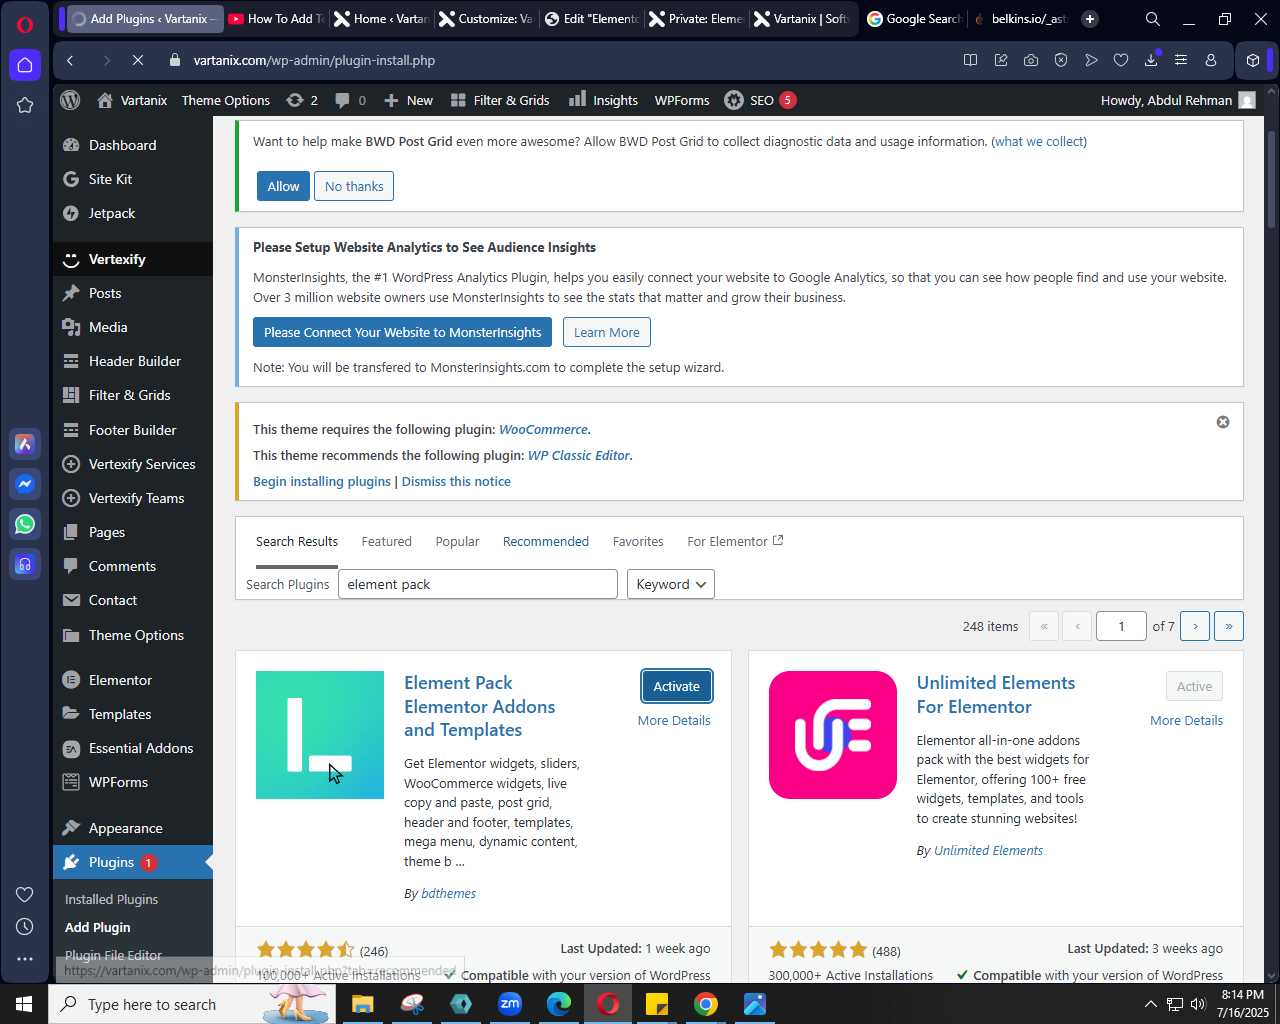
Task: Open browser downloads icon
Action: 1151,60
